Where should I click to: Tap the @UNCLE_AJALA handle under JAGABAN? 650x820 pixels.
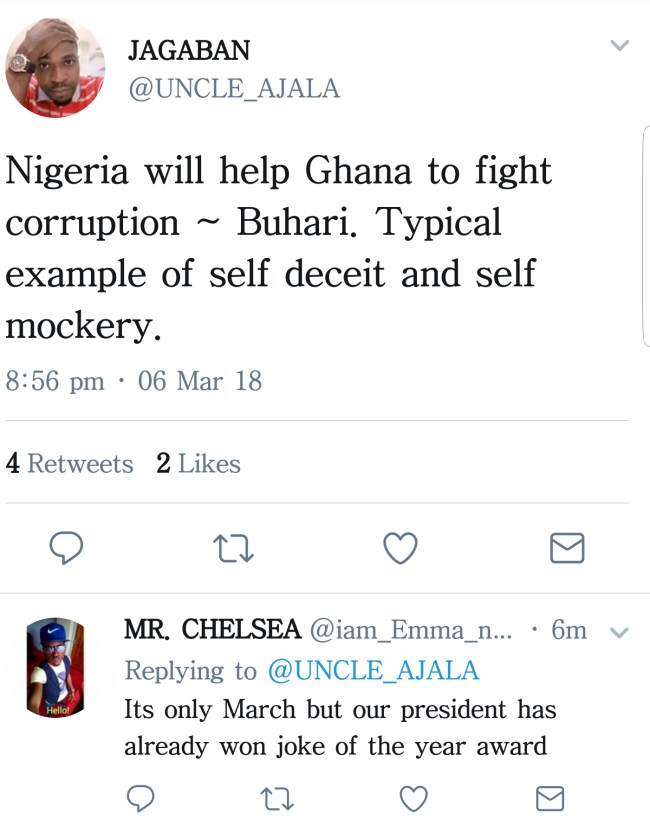point(233,89)
